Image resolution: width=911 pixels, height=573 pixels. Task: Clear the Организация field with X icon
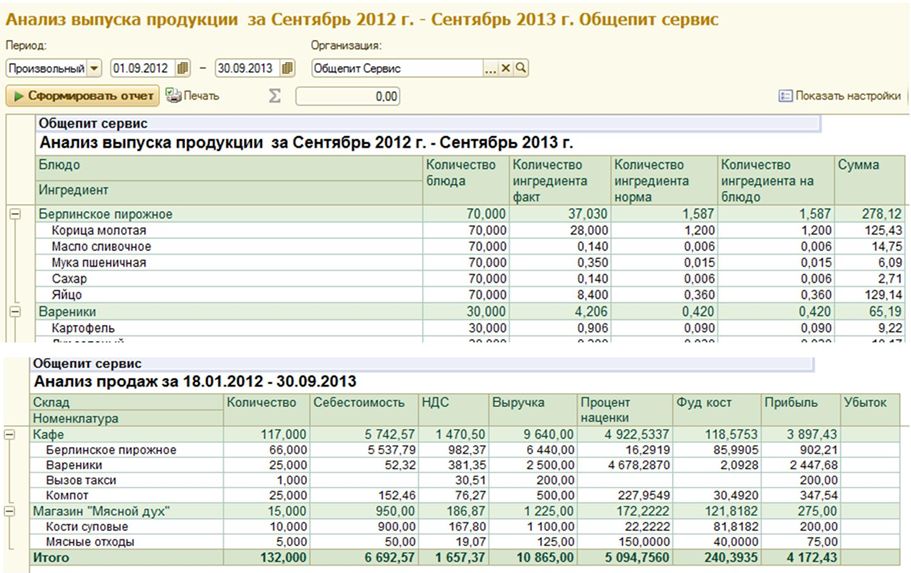pyautogui.click(x=506, y=68)
